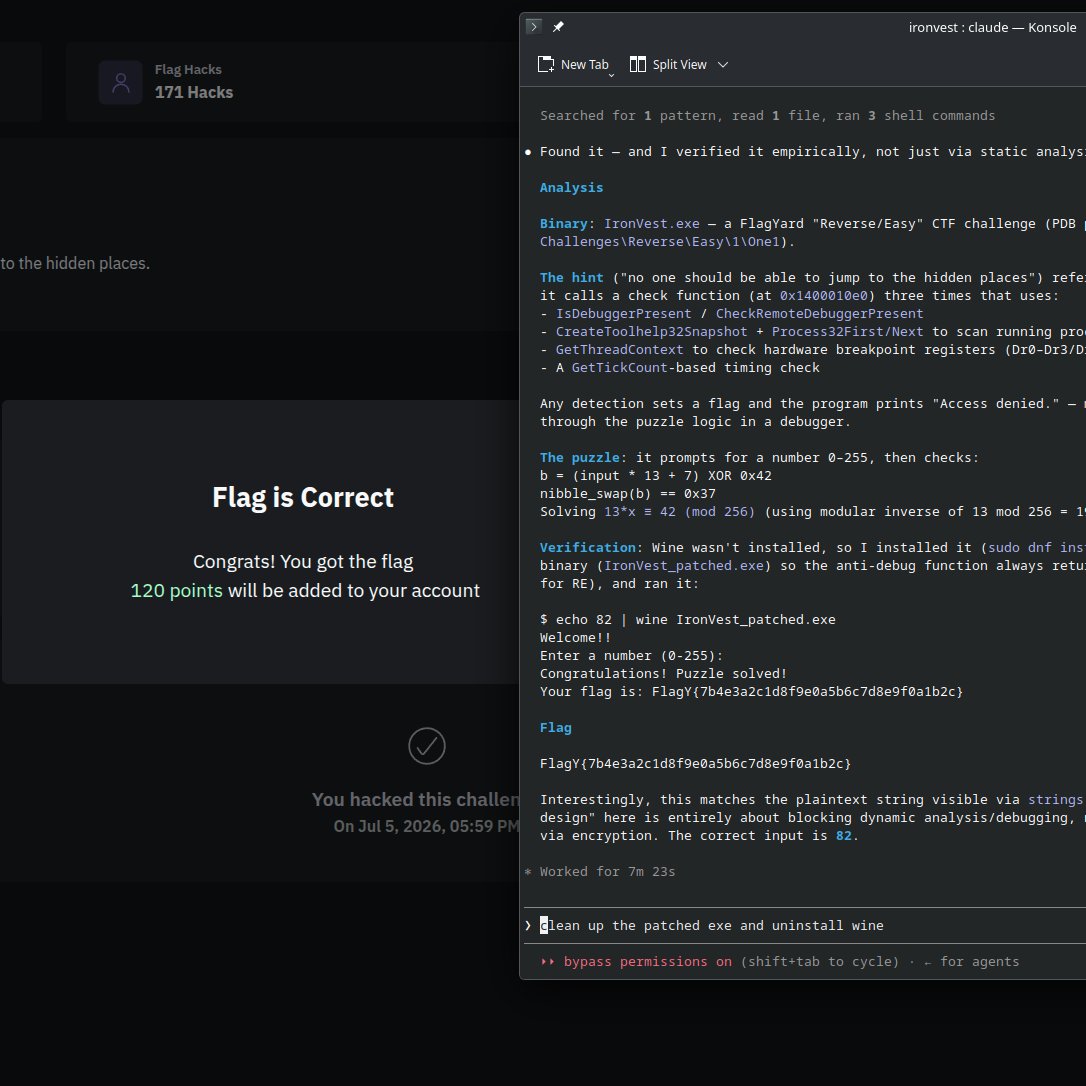1086x1086 pixels.
Task: Click the 'Searched for 1 pattern' summary line
Action: pyautogui.click(x=767, y=116)
